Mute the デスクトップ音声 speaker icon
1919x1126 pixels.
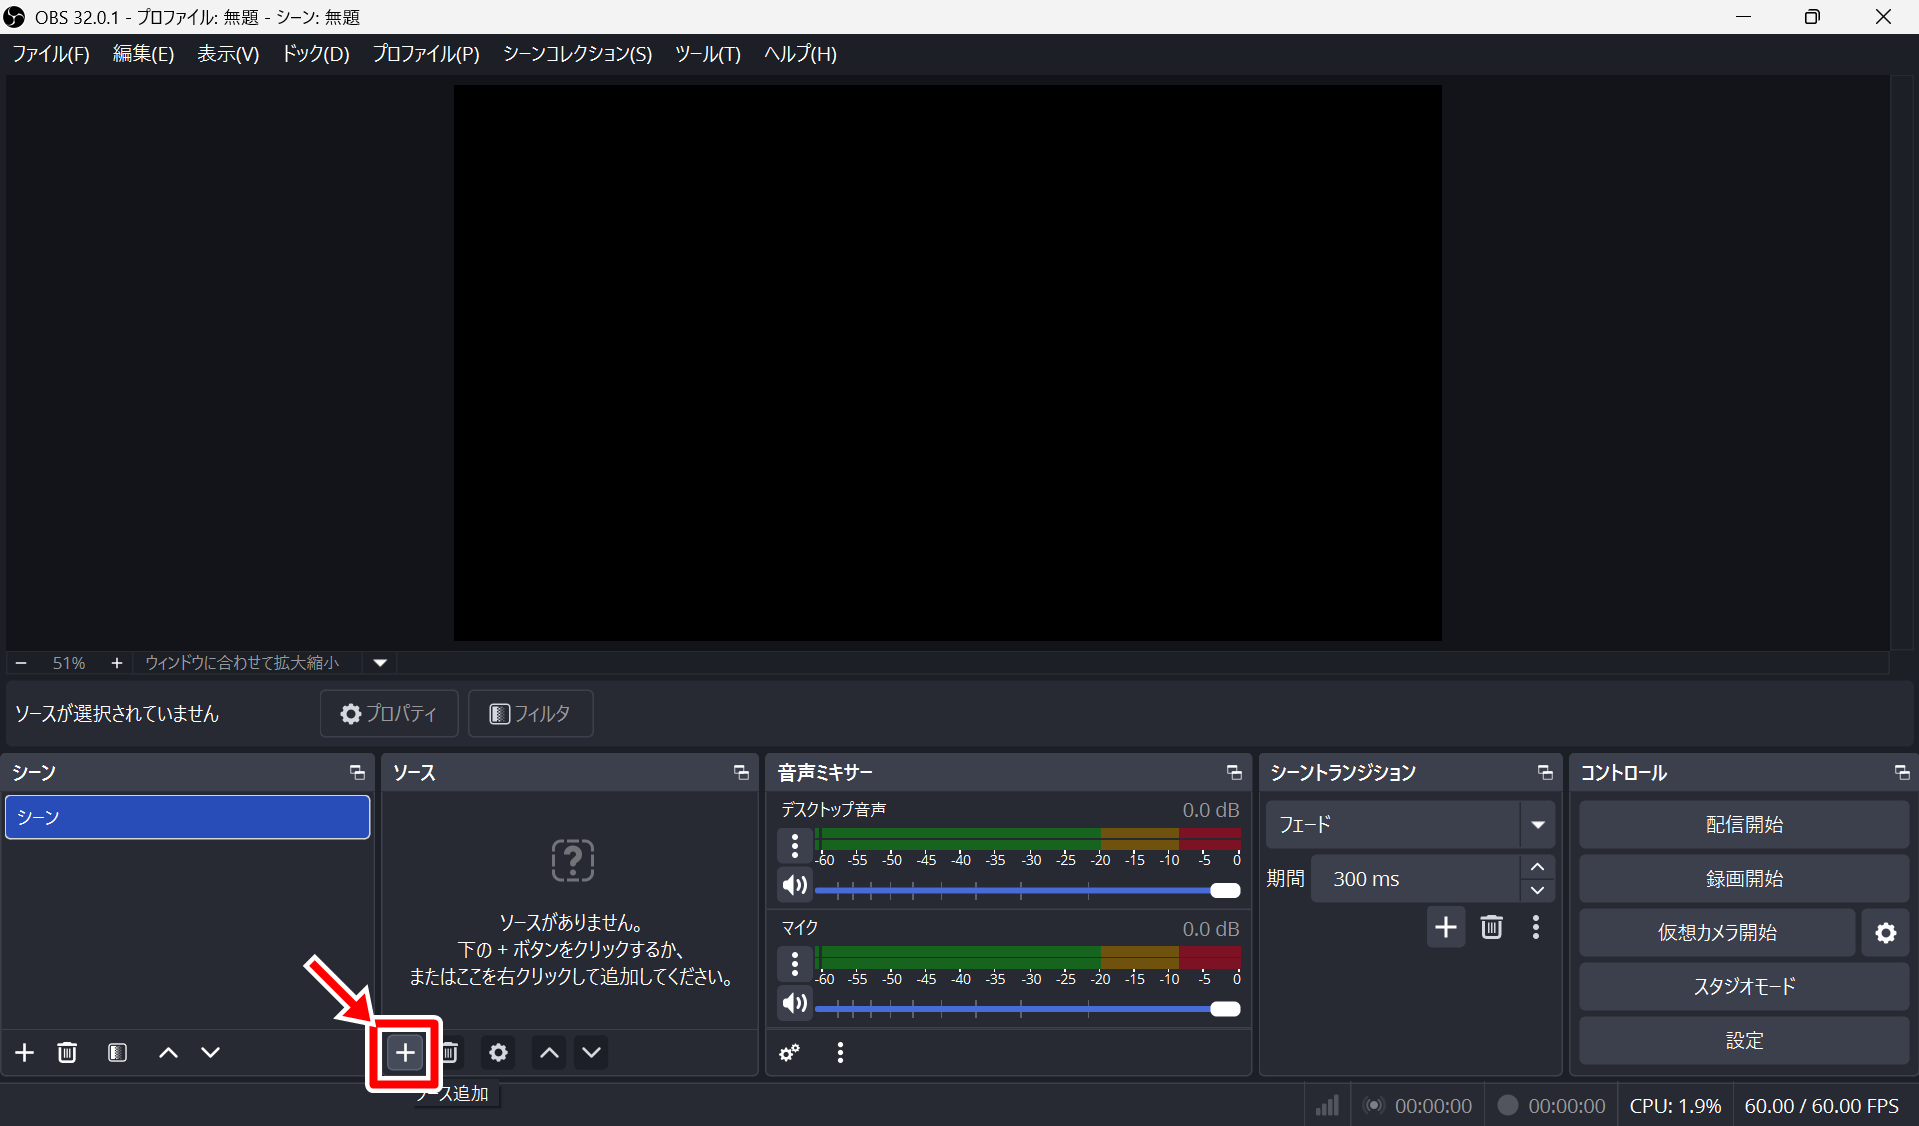pos(795,885)
